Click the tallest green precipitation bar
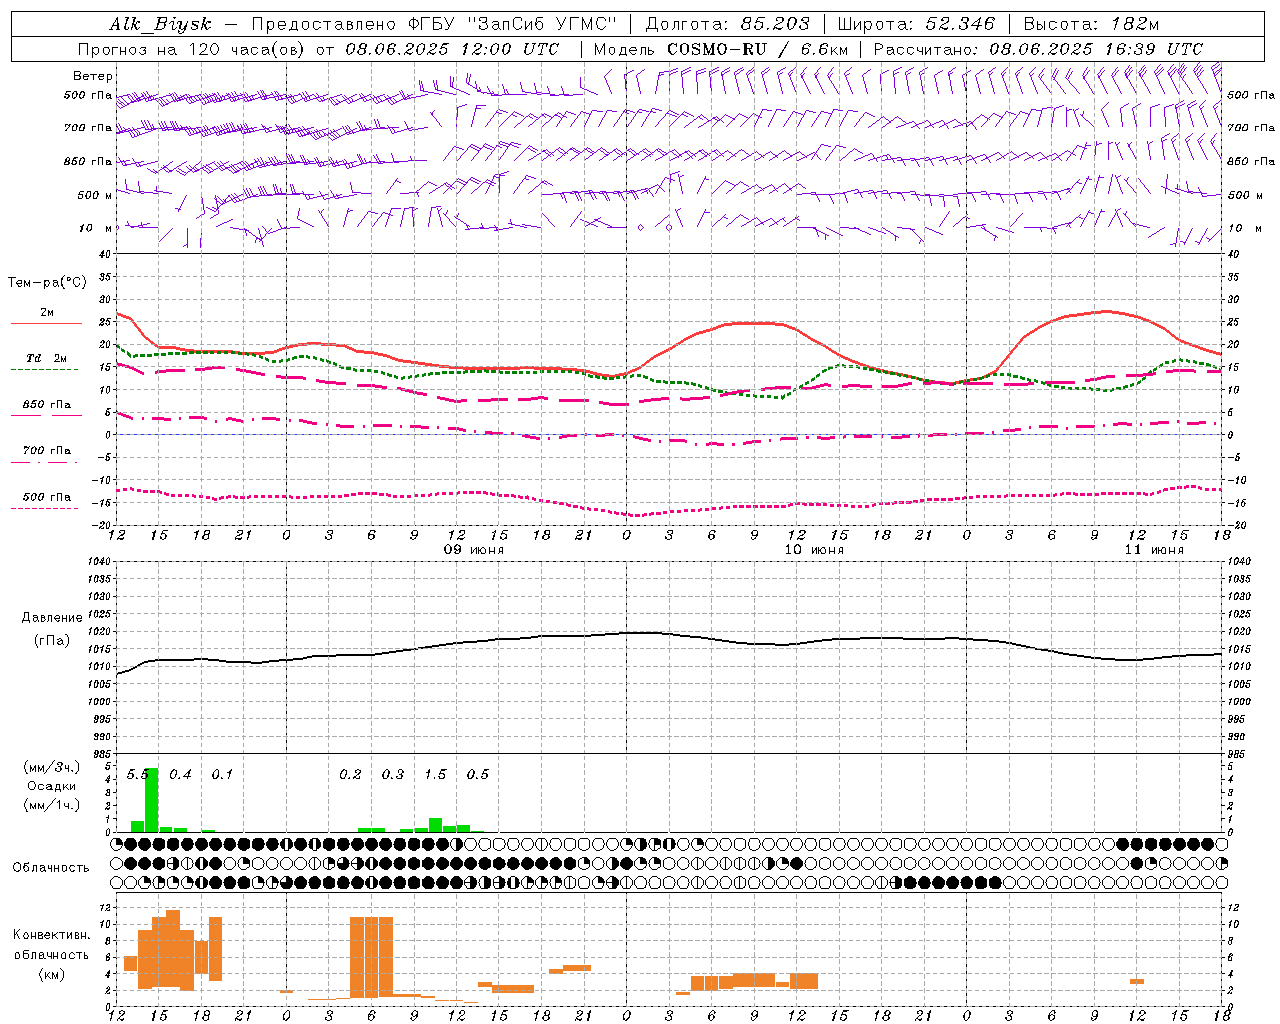The height and width of the screenshot is (1024, 1280). pos(152,800)
